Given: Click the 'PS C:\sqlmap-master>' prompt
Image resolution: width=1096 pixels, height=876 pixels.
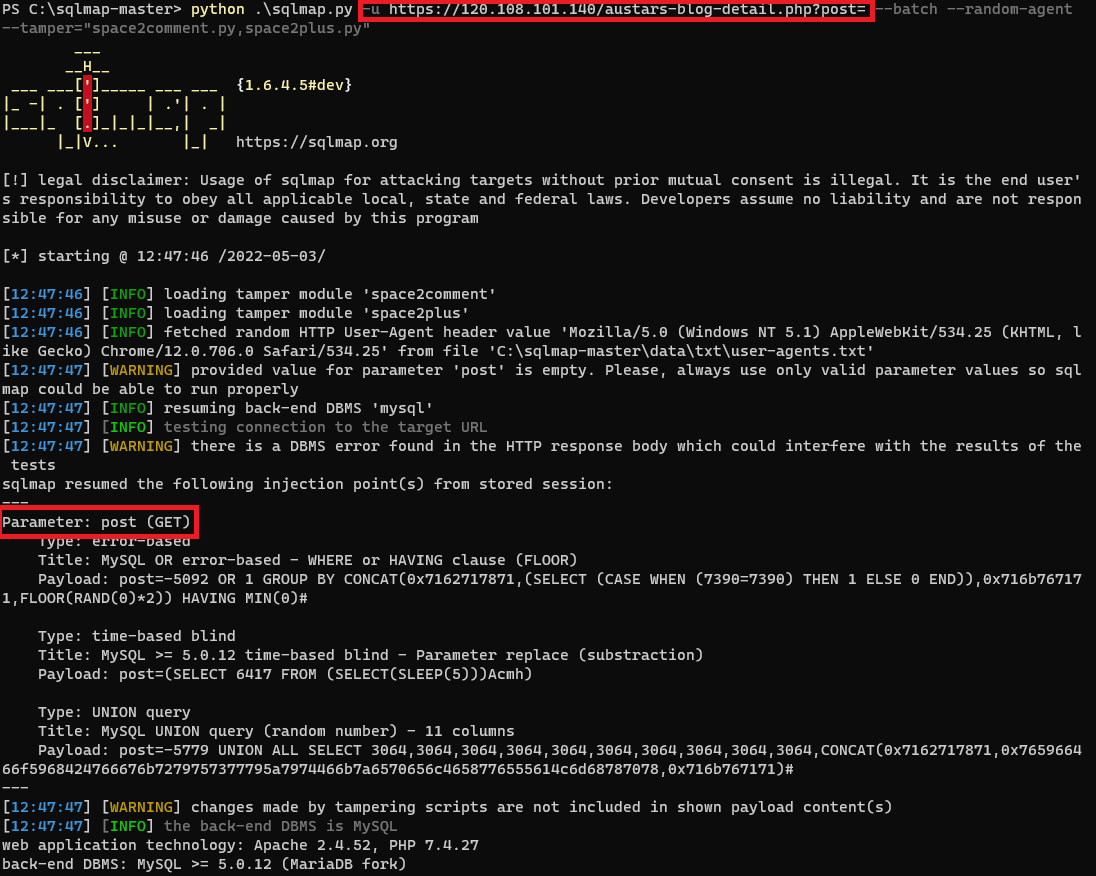Looking at the screenshot, I should pos(92,9).
